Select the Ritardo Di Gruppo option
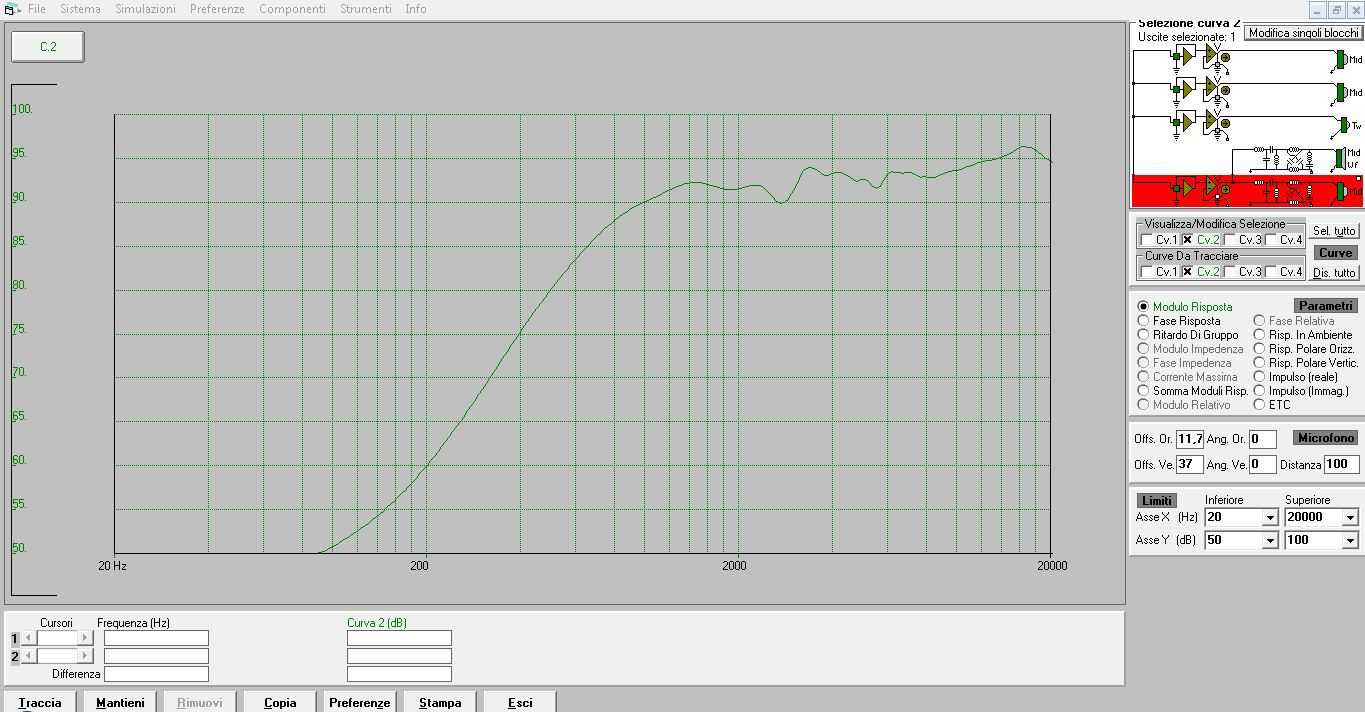 coord(1143,335)
